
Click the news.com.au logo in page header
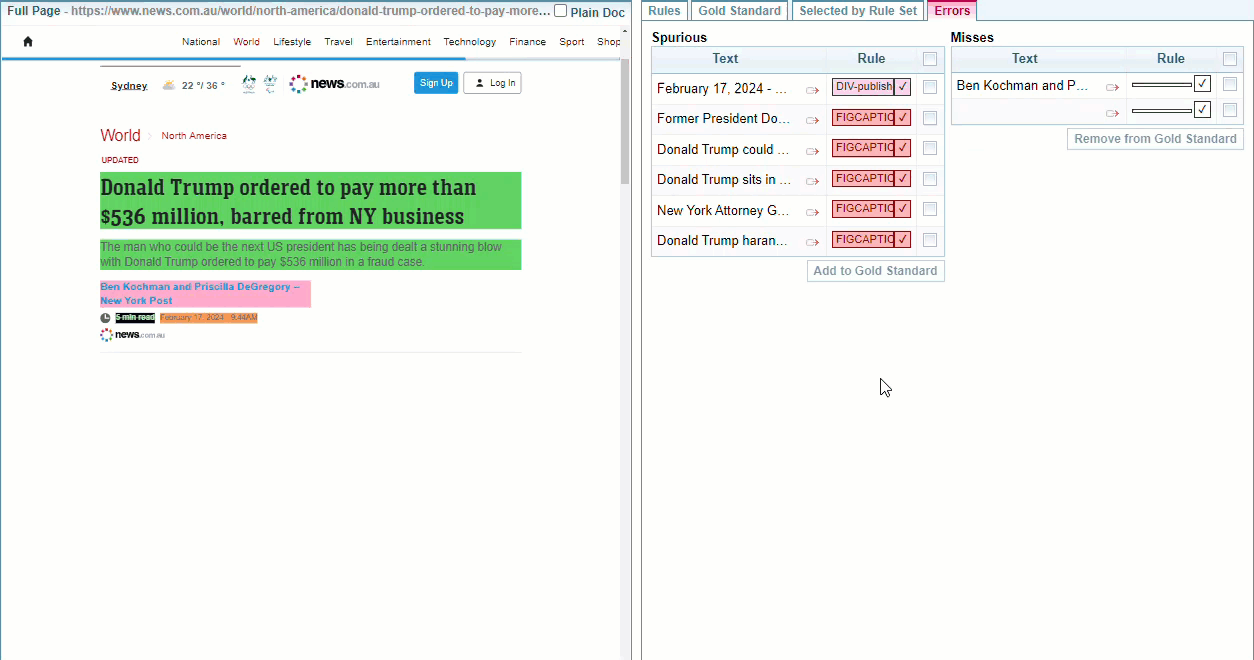(x=335, y=84)
